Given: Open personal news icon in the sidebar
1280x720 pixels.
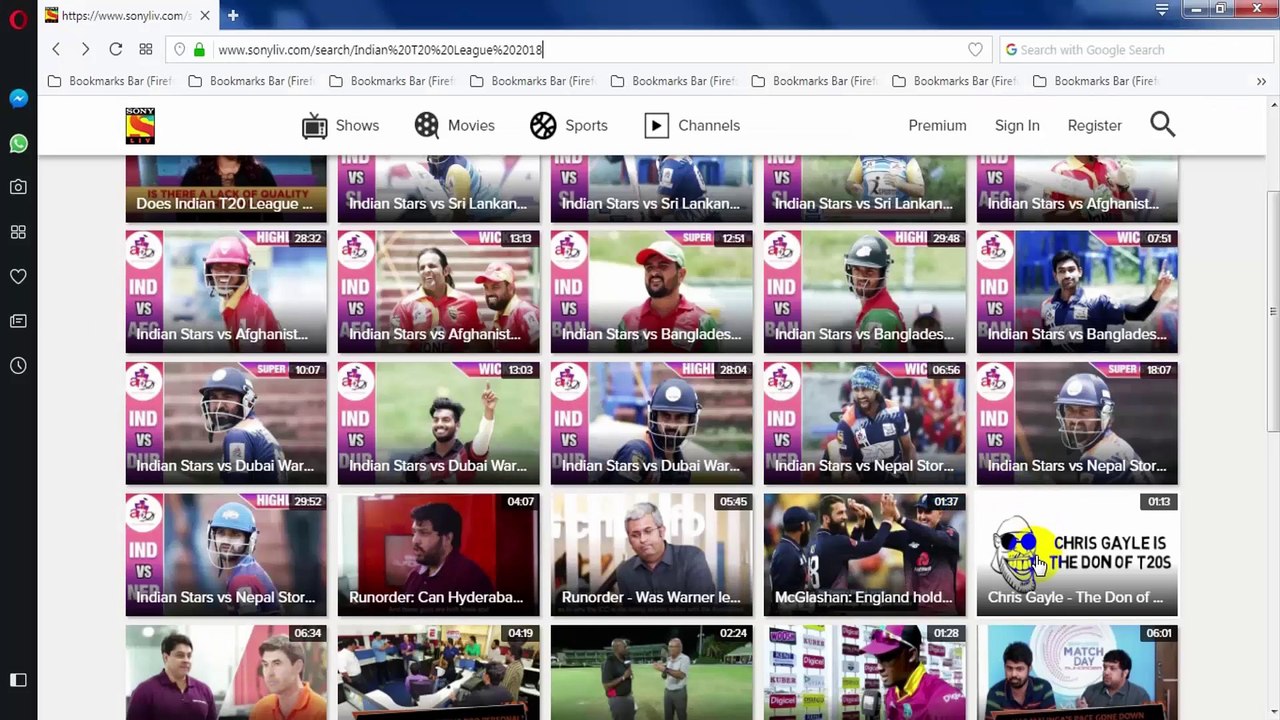Looking at the screenshot, I should tap(18, 321).
